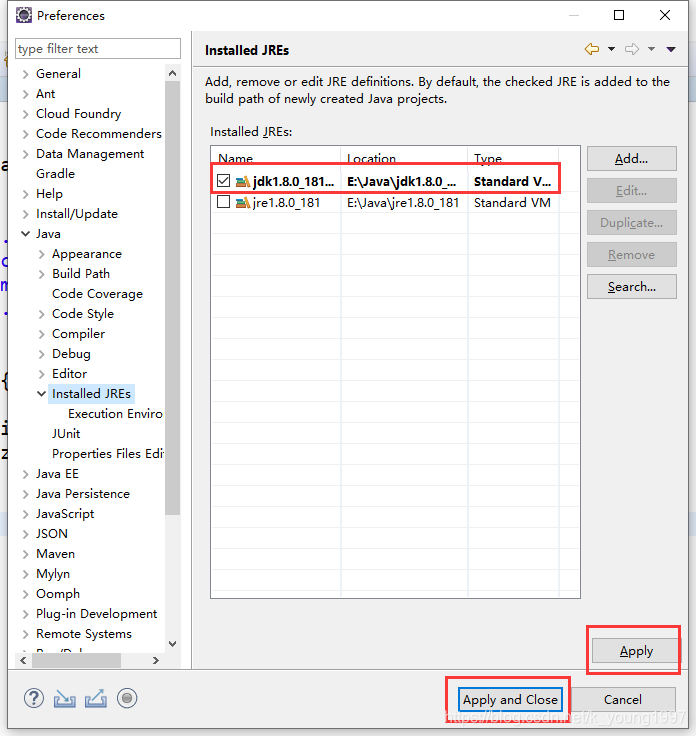Expand the Build Path node

point(41,274)
